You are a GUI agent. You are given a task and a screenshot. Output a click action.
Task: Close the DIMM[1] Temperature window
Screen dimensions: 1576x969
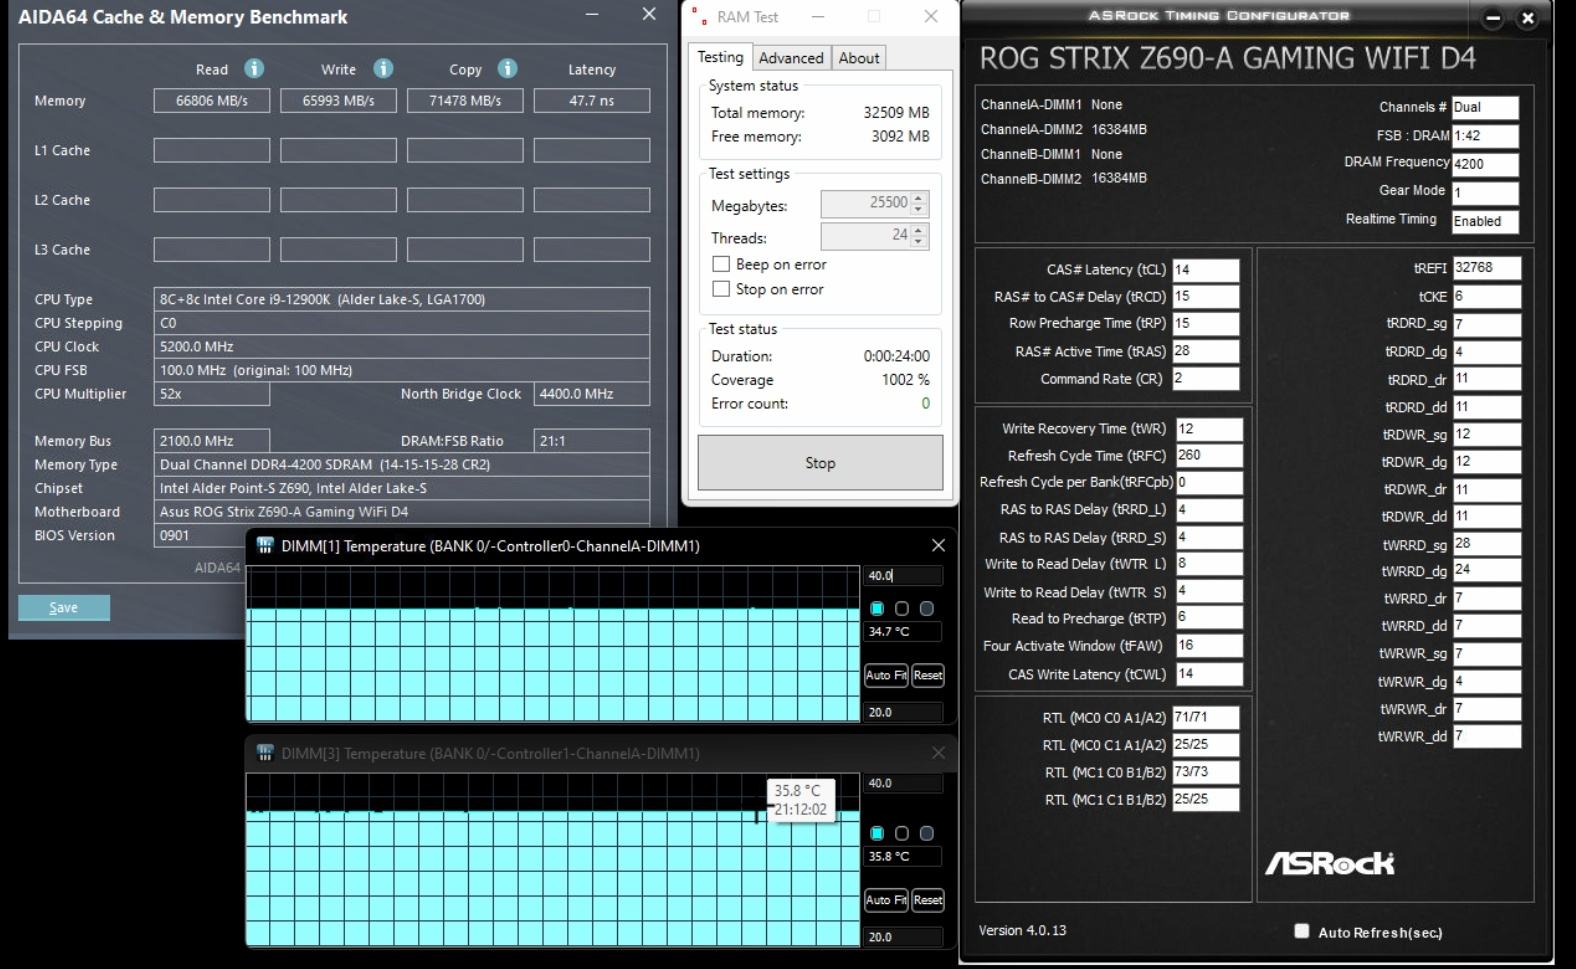(x=938, y=545)
